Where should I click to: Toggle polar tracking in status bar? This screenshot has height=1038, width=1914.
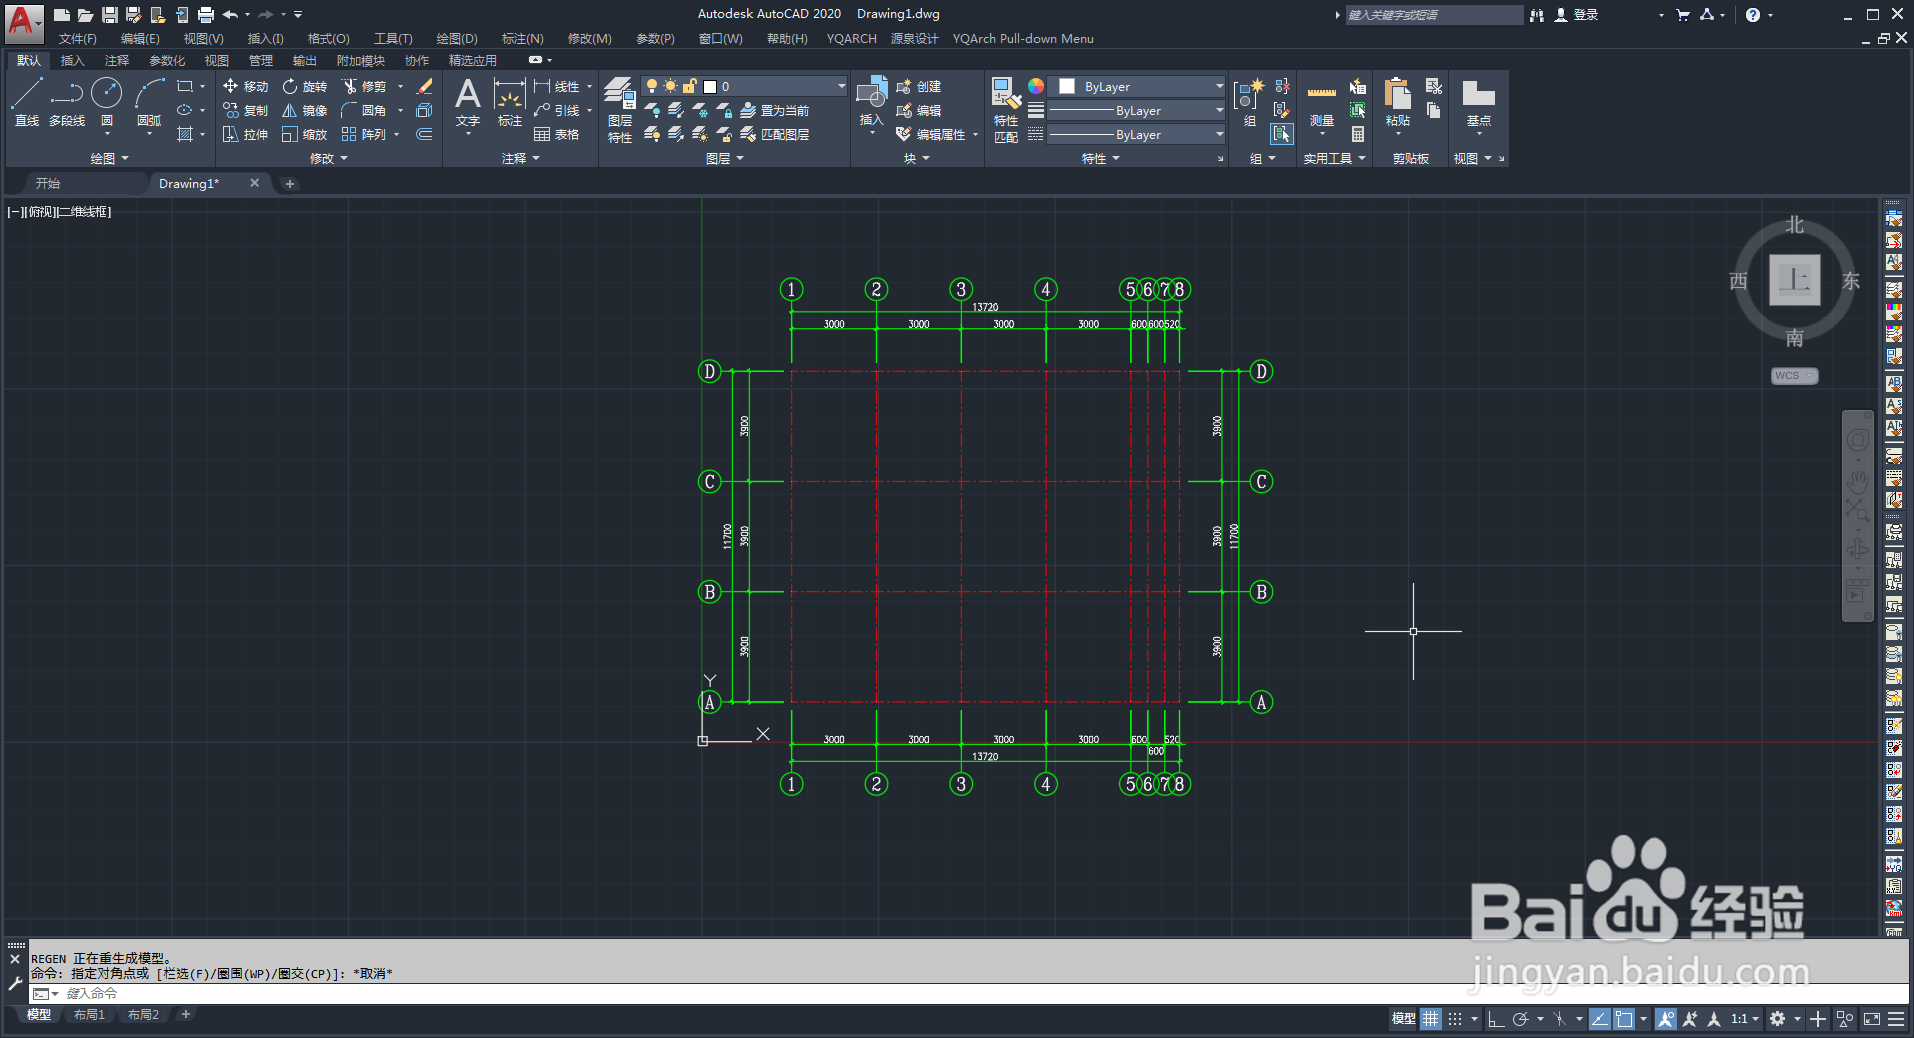[x=1520, y=1019]
